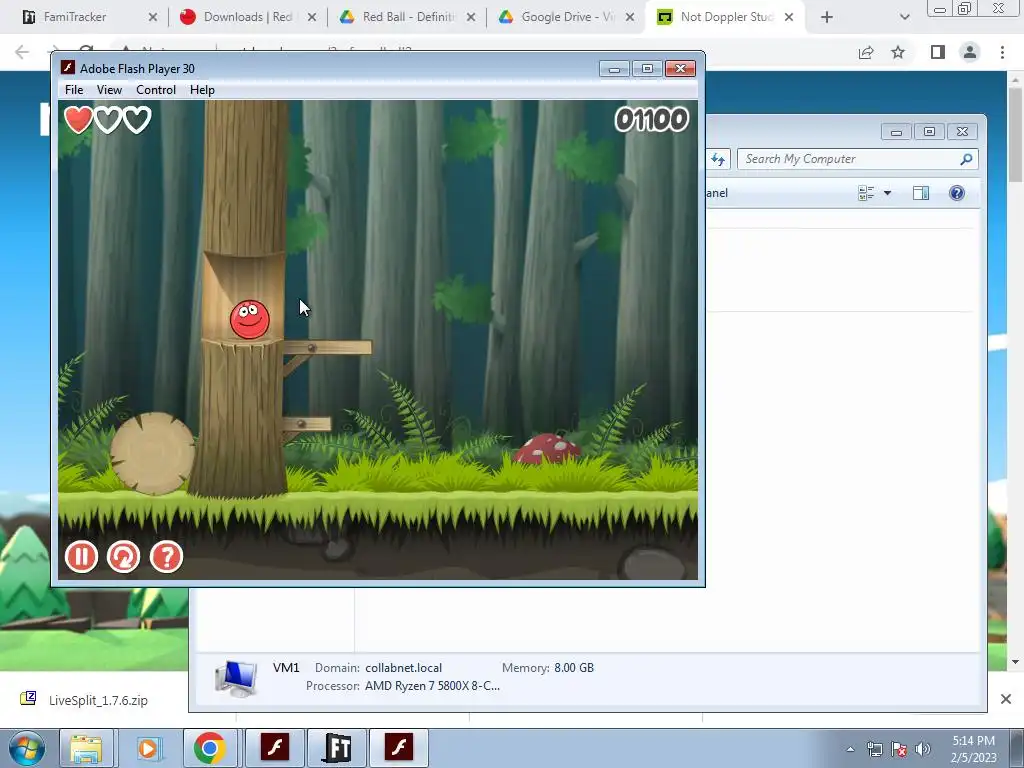The image size is (1024, 768).
Task: Open the Help menu in Flash Player
Action: pyautogui.click(x=202, y=90)
